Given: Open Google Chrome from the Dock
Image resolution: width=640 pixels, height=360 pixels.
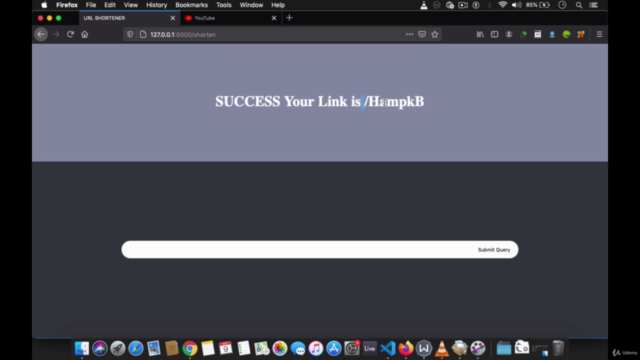Looking at the screenshot, I should [x=190, y=348].
